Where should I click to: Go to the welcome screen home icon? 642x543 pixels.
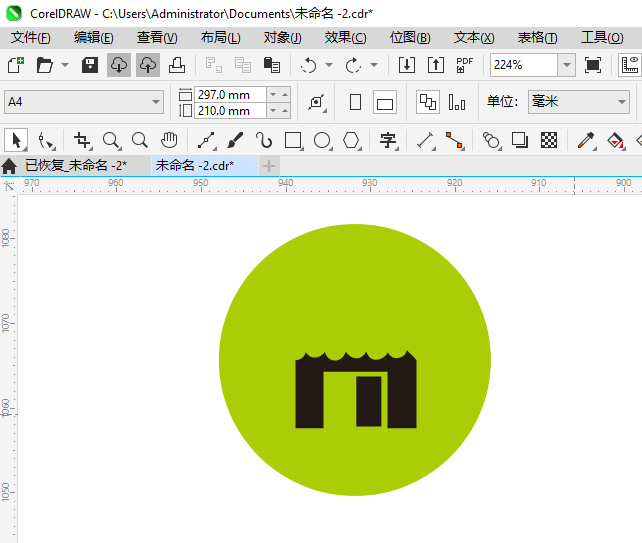9,166
